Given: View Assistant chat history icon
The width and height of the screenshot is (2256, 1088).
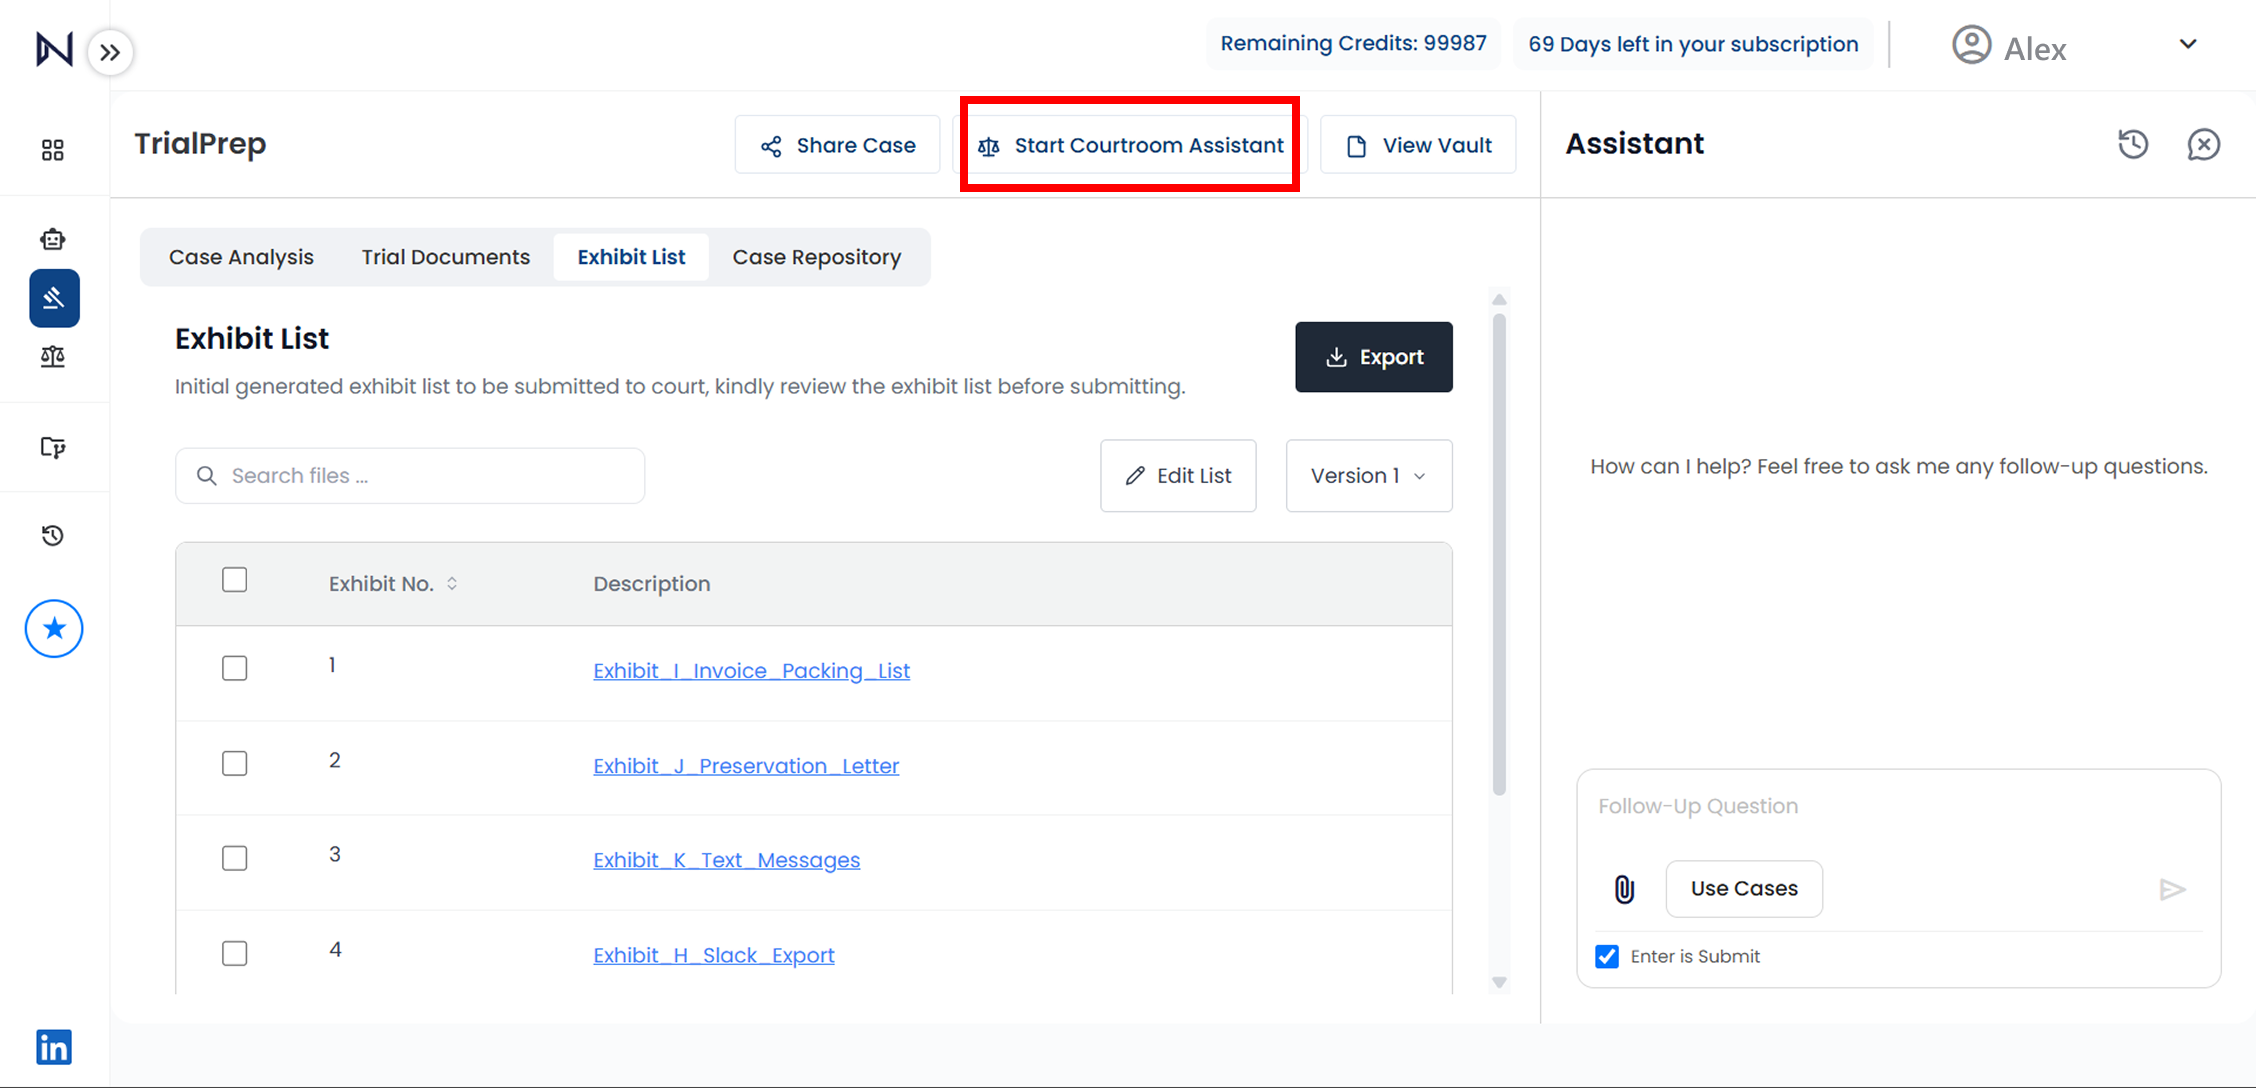Looking at the screenshot, I should (2132, 144).
